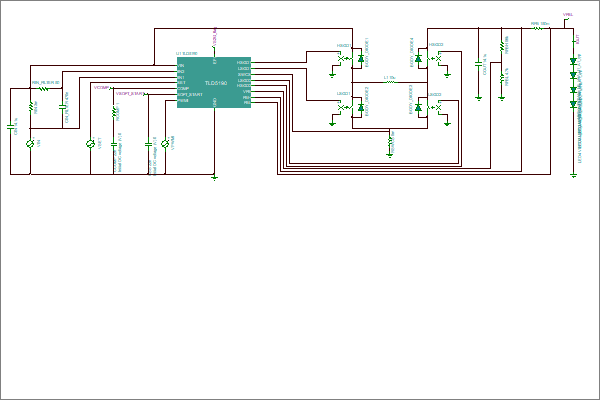This screenshot has height=400, width=600.
Task: Select the RFBH resistor symbol
Action: point(502,46)
